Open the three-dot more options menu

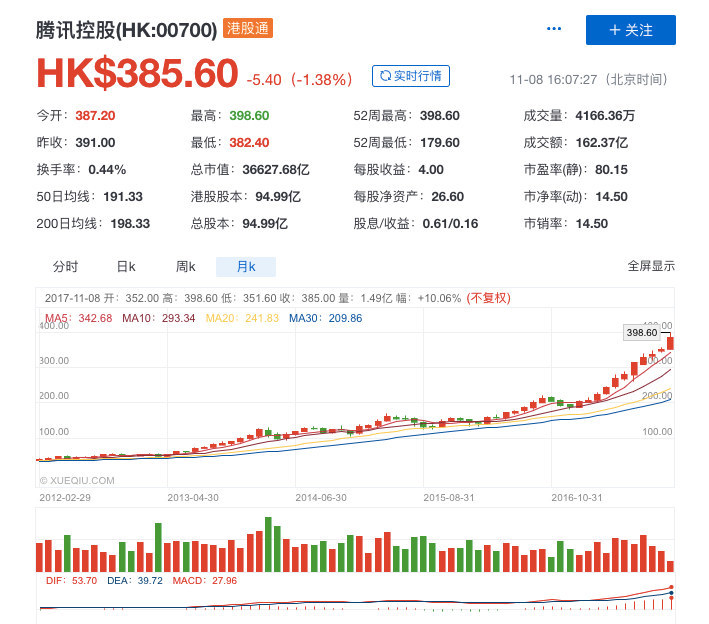point(553,29)
